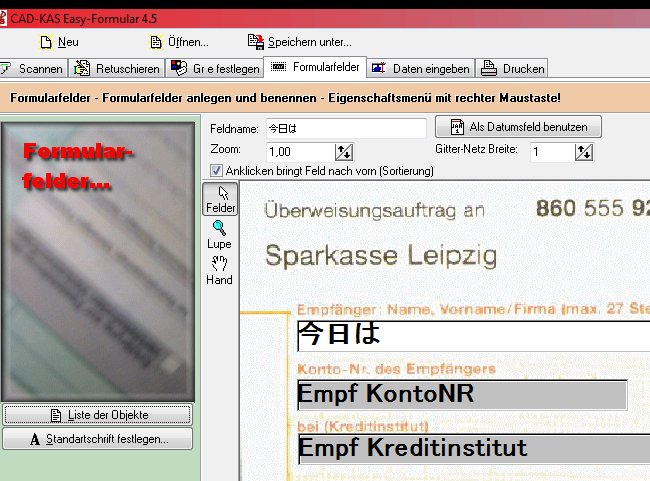The height and width of the screenshot is (481, 650).
Task: Select the Hand pan tool
Action: [219, 270]
